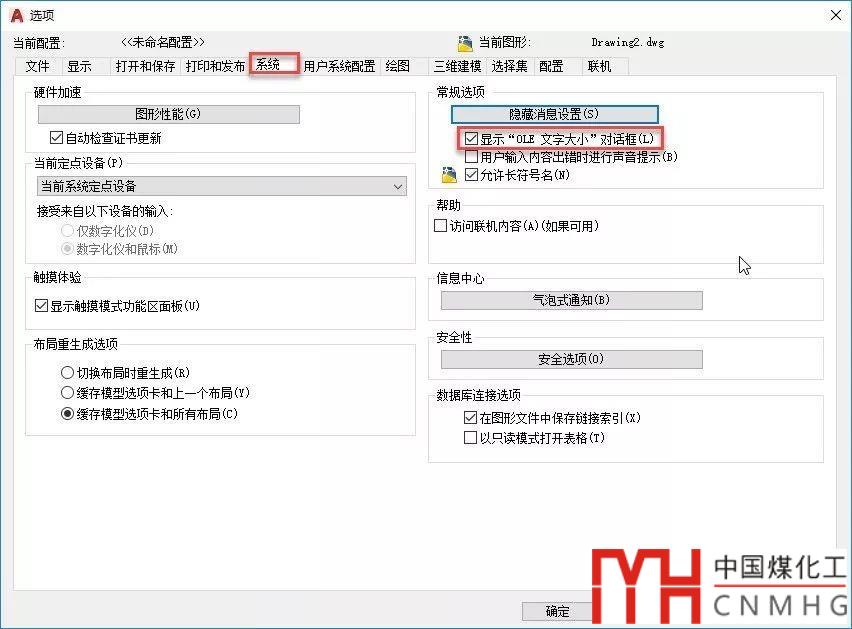The height and width of the screenshot is (629, 852).
Task: Check 访问联机内容(A) checkbox
Action: [441, 225]
